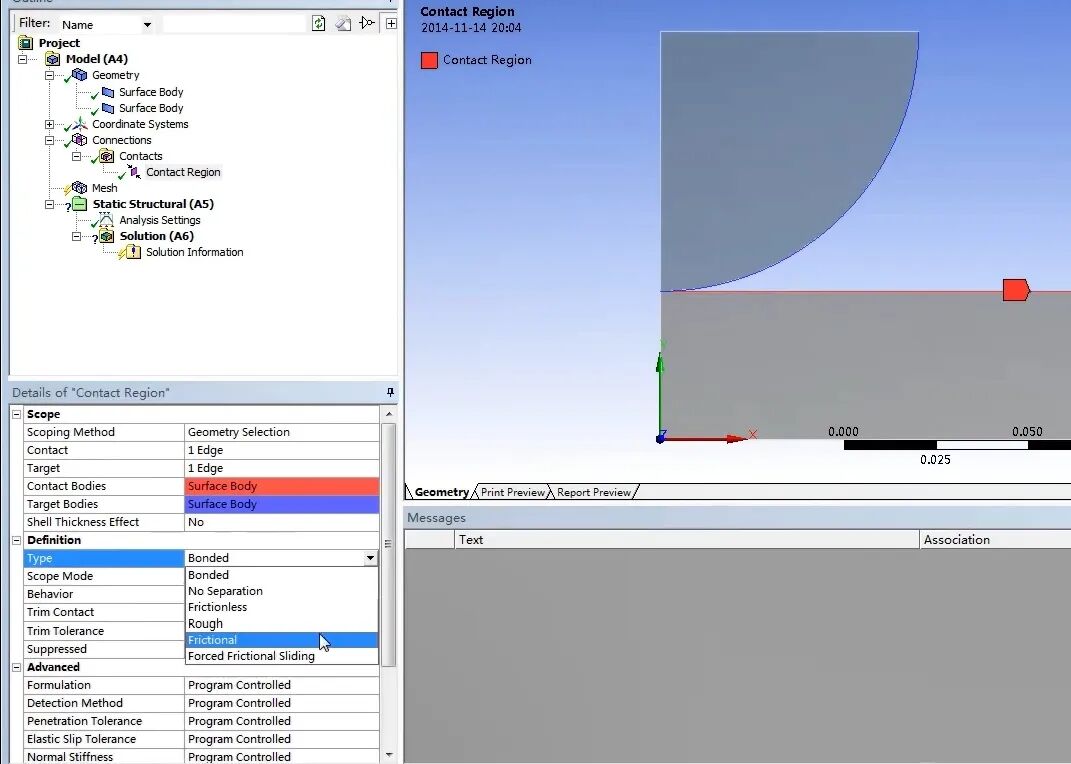Choose Bonded from Type list

(281, 575)
